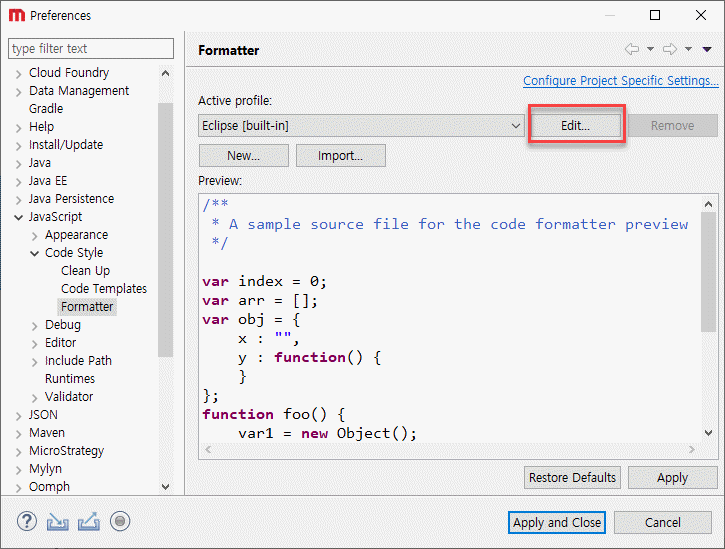Screen dimensions: 725x549
Task: Expand the Appearance tree node
Action: (35, 236)
